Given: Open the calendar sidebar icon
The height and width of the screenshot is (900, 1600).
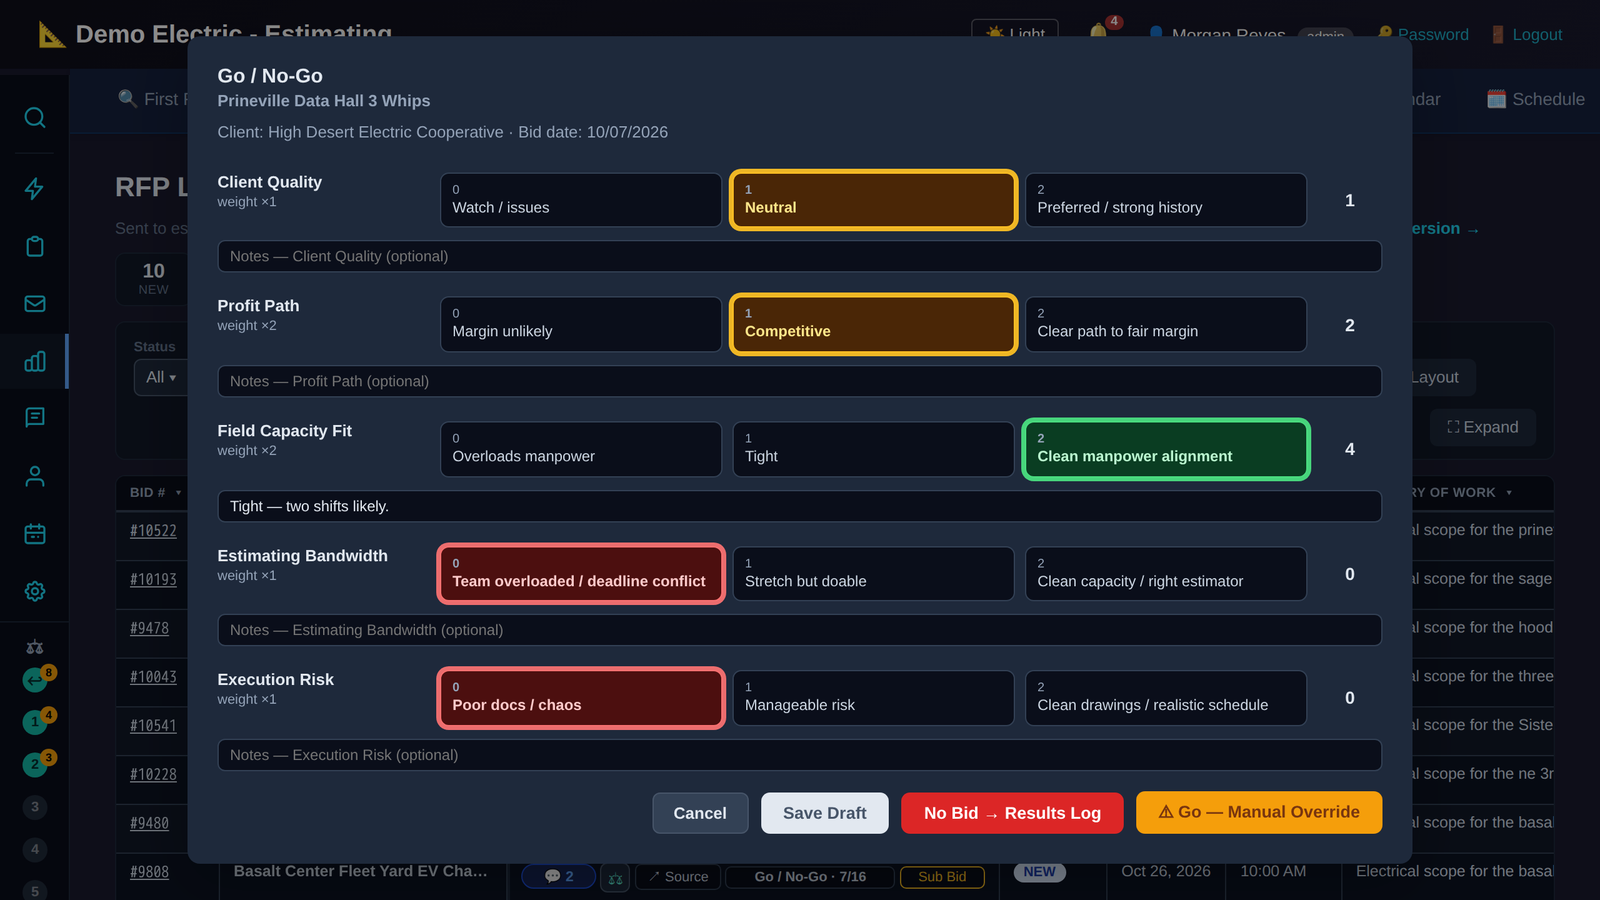Looking at the screenshot, I should coord(35,534).
